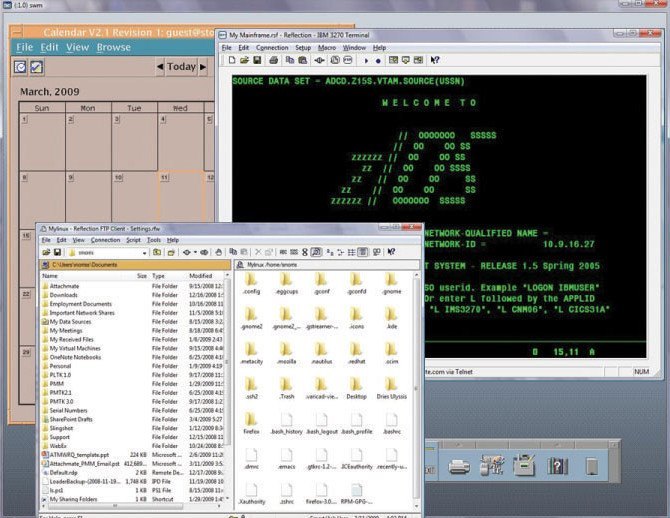Select .mozilla folder in remote pane
Screen dimensions: 670x518
pos(286,353)
